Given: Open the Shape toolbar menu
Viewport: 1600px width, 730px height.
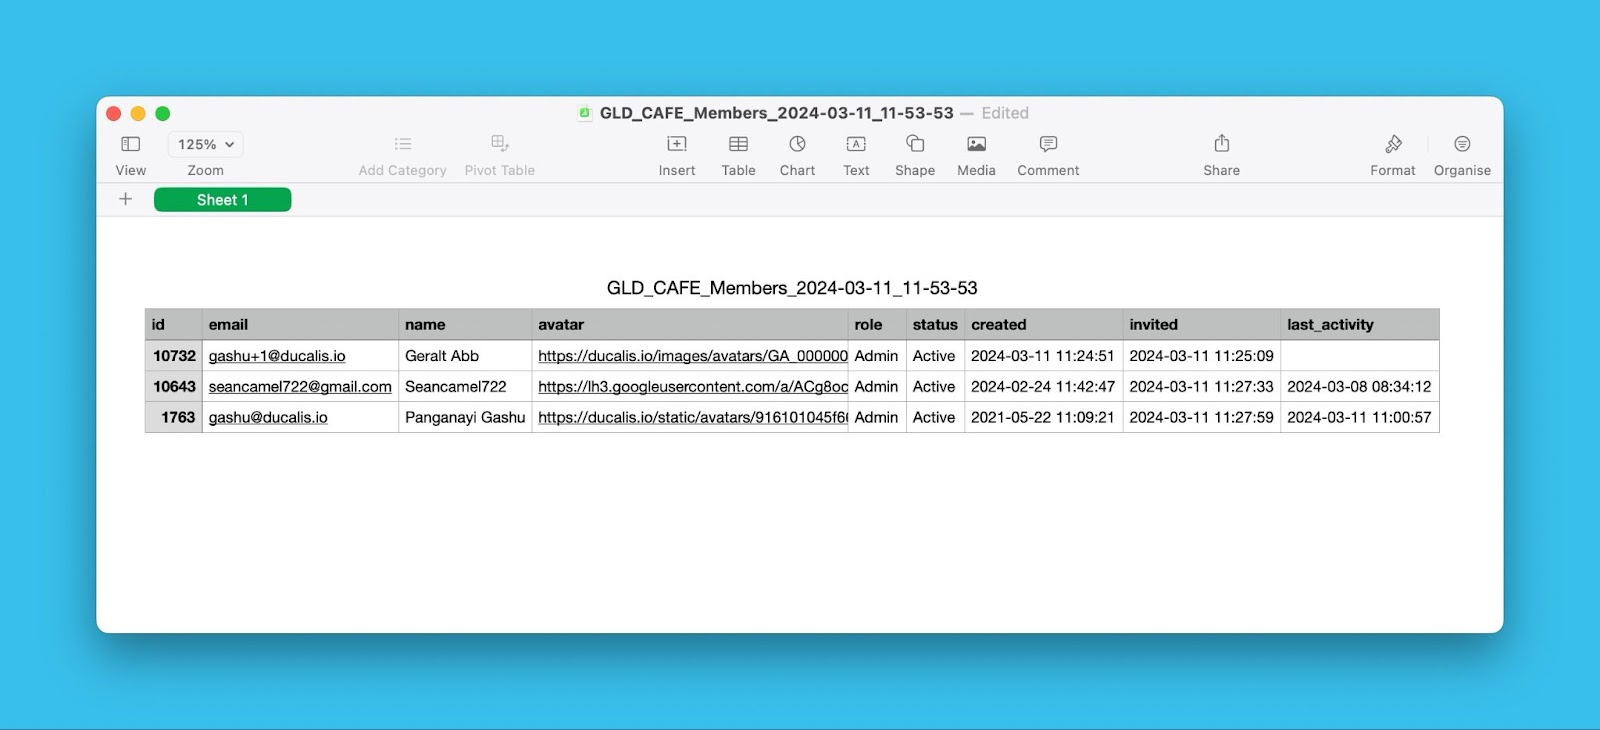Looking at the screenshot, I should pos(915,144).
